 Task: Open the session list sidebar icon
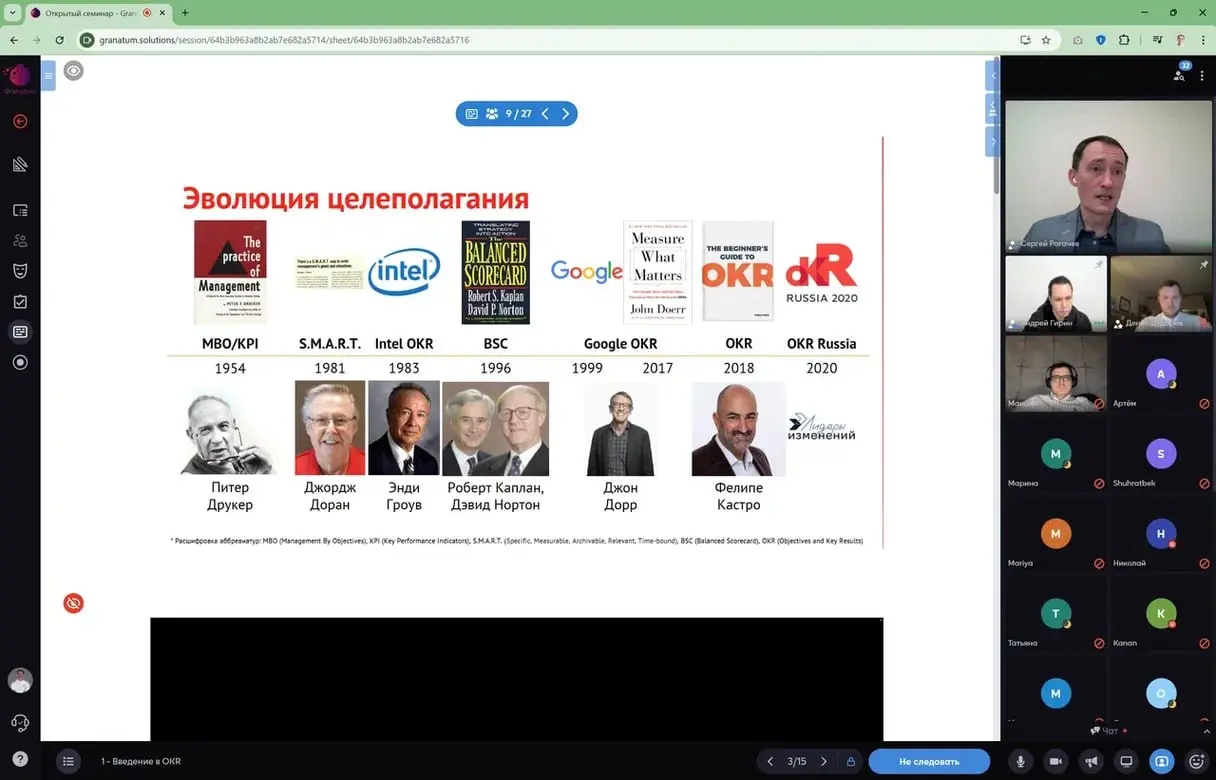pos(20,209)
